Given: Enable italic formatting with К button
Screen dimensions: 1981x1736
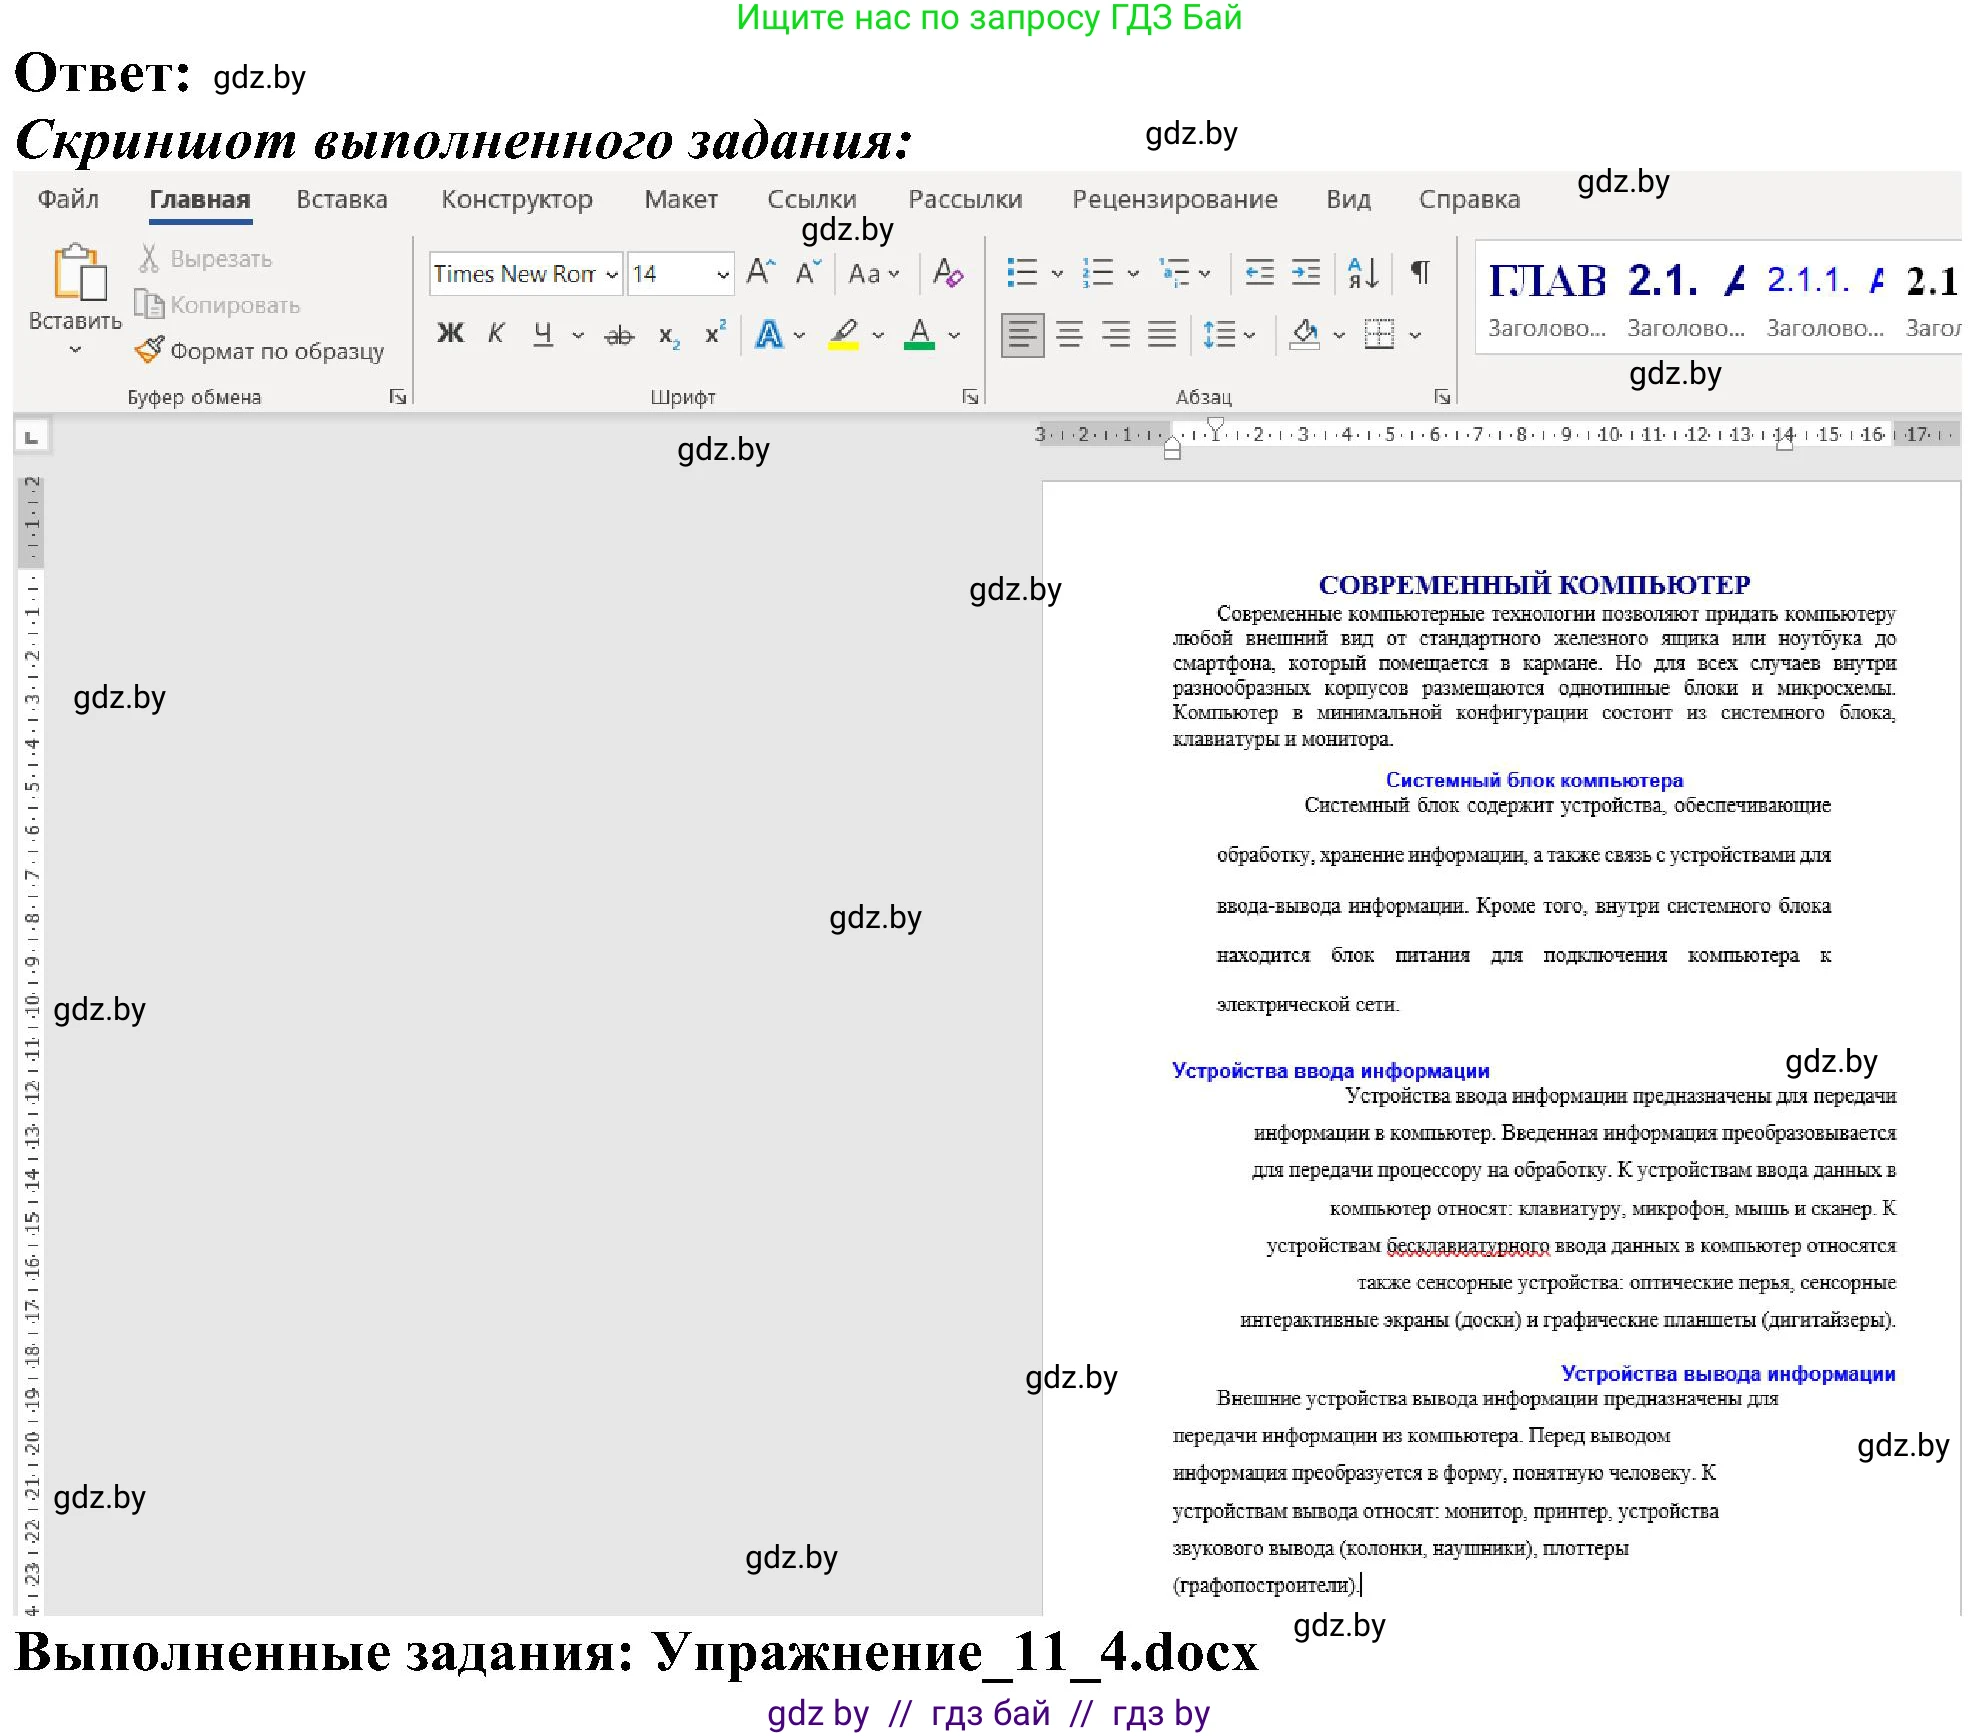Looking at the screenshot, I should pos(495,334).
